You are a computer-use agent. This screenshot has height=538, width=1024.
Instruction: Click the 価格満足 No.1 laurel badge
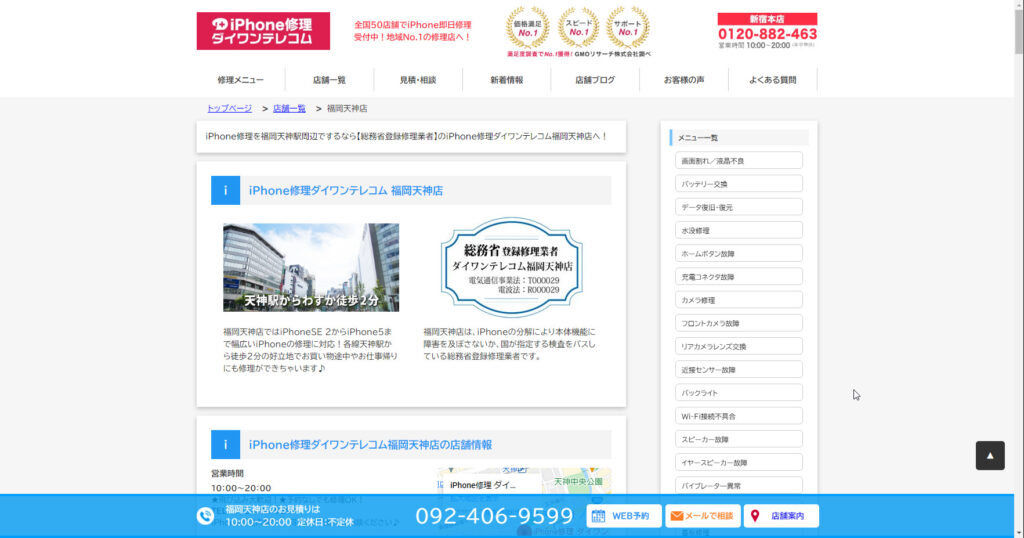pyautogui.click(x=528, y=27)
